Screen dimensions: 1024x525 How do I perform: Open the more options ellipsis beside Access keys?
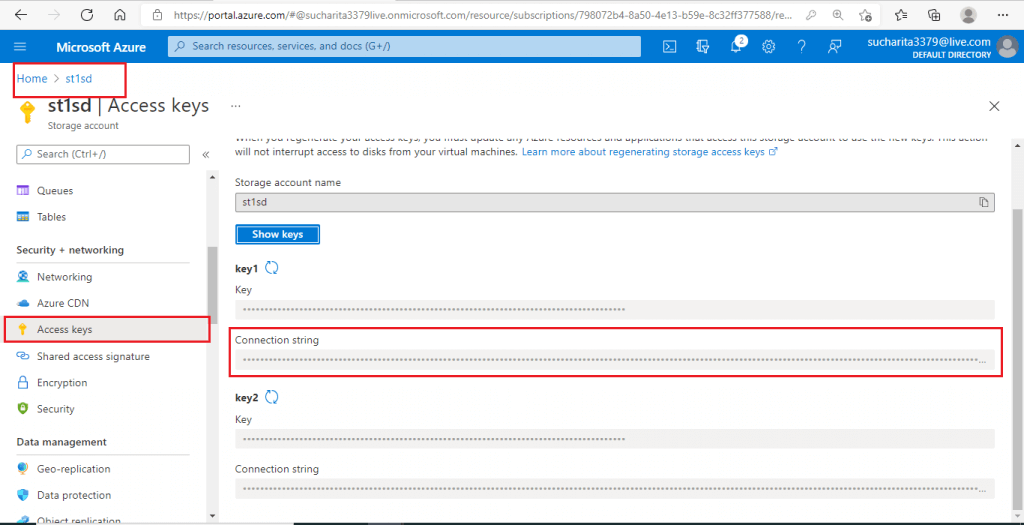tap(236, 105)
